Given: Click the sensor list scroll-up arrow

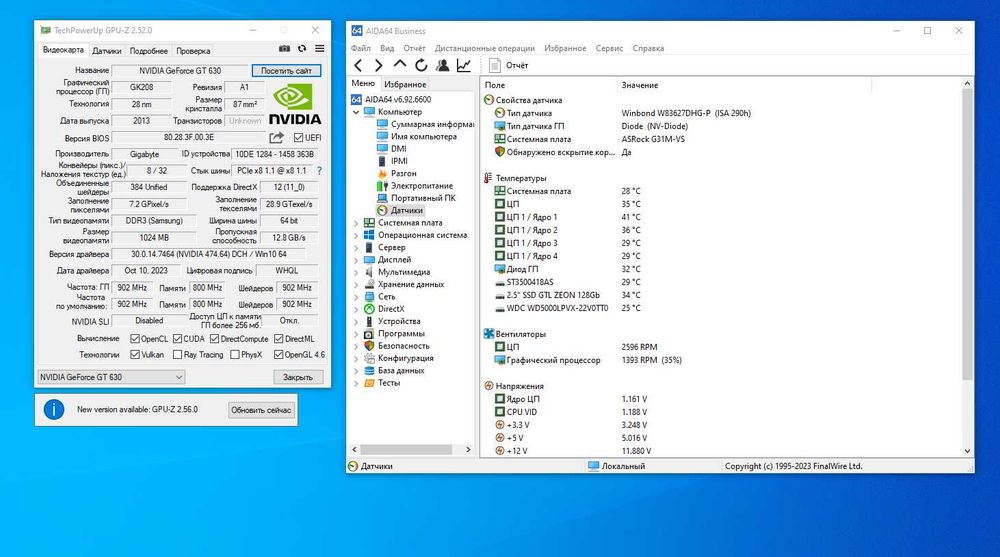Looking at the screenshot, I should click(967, 84).
